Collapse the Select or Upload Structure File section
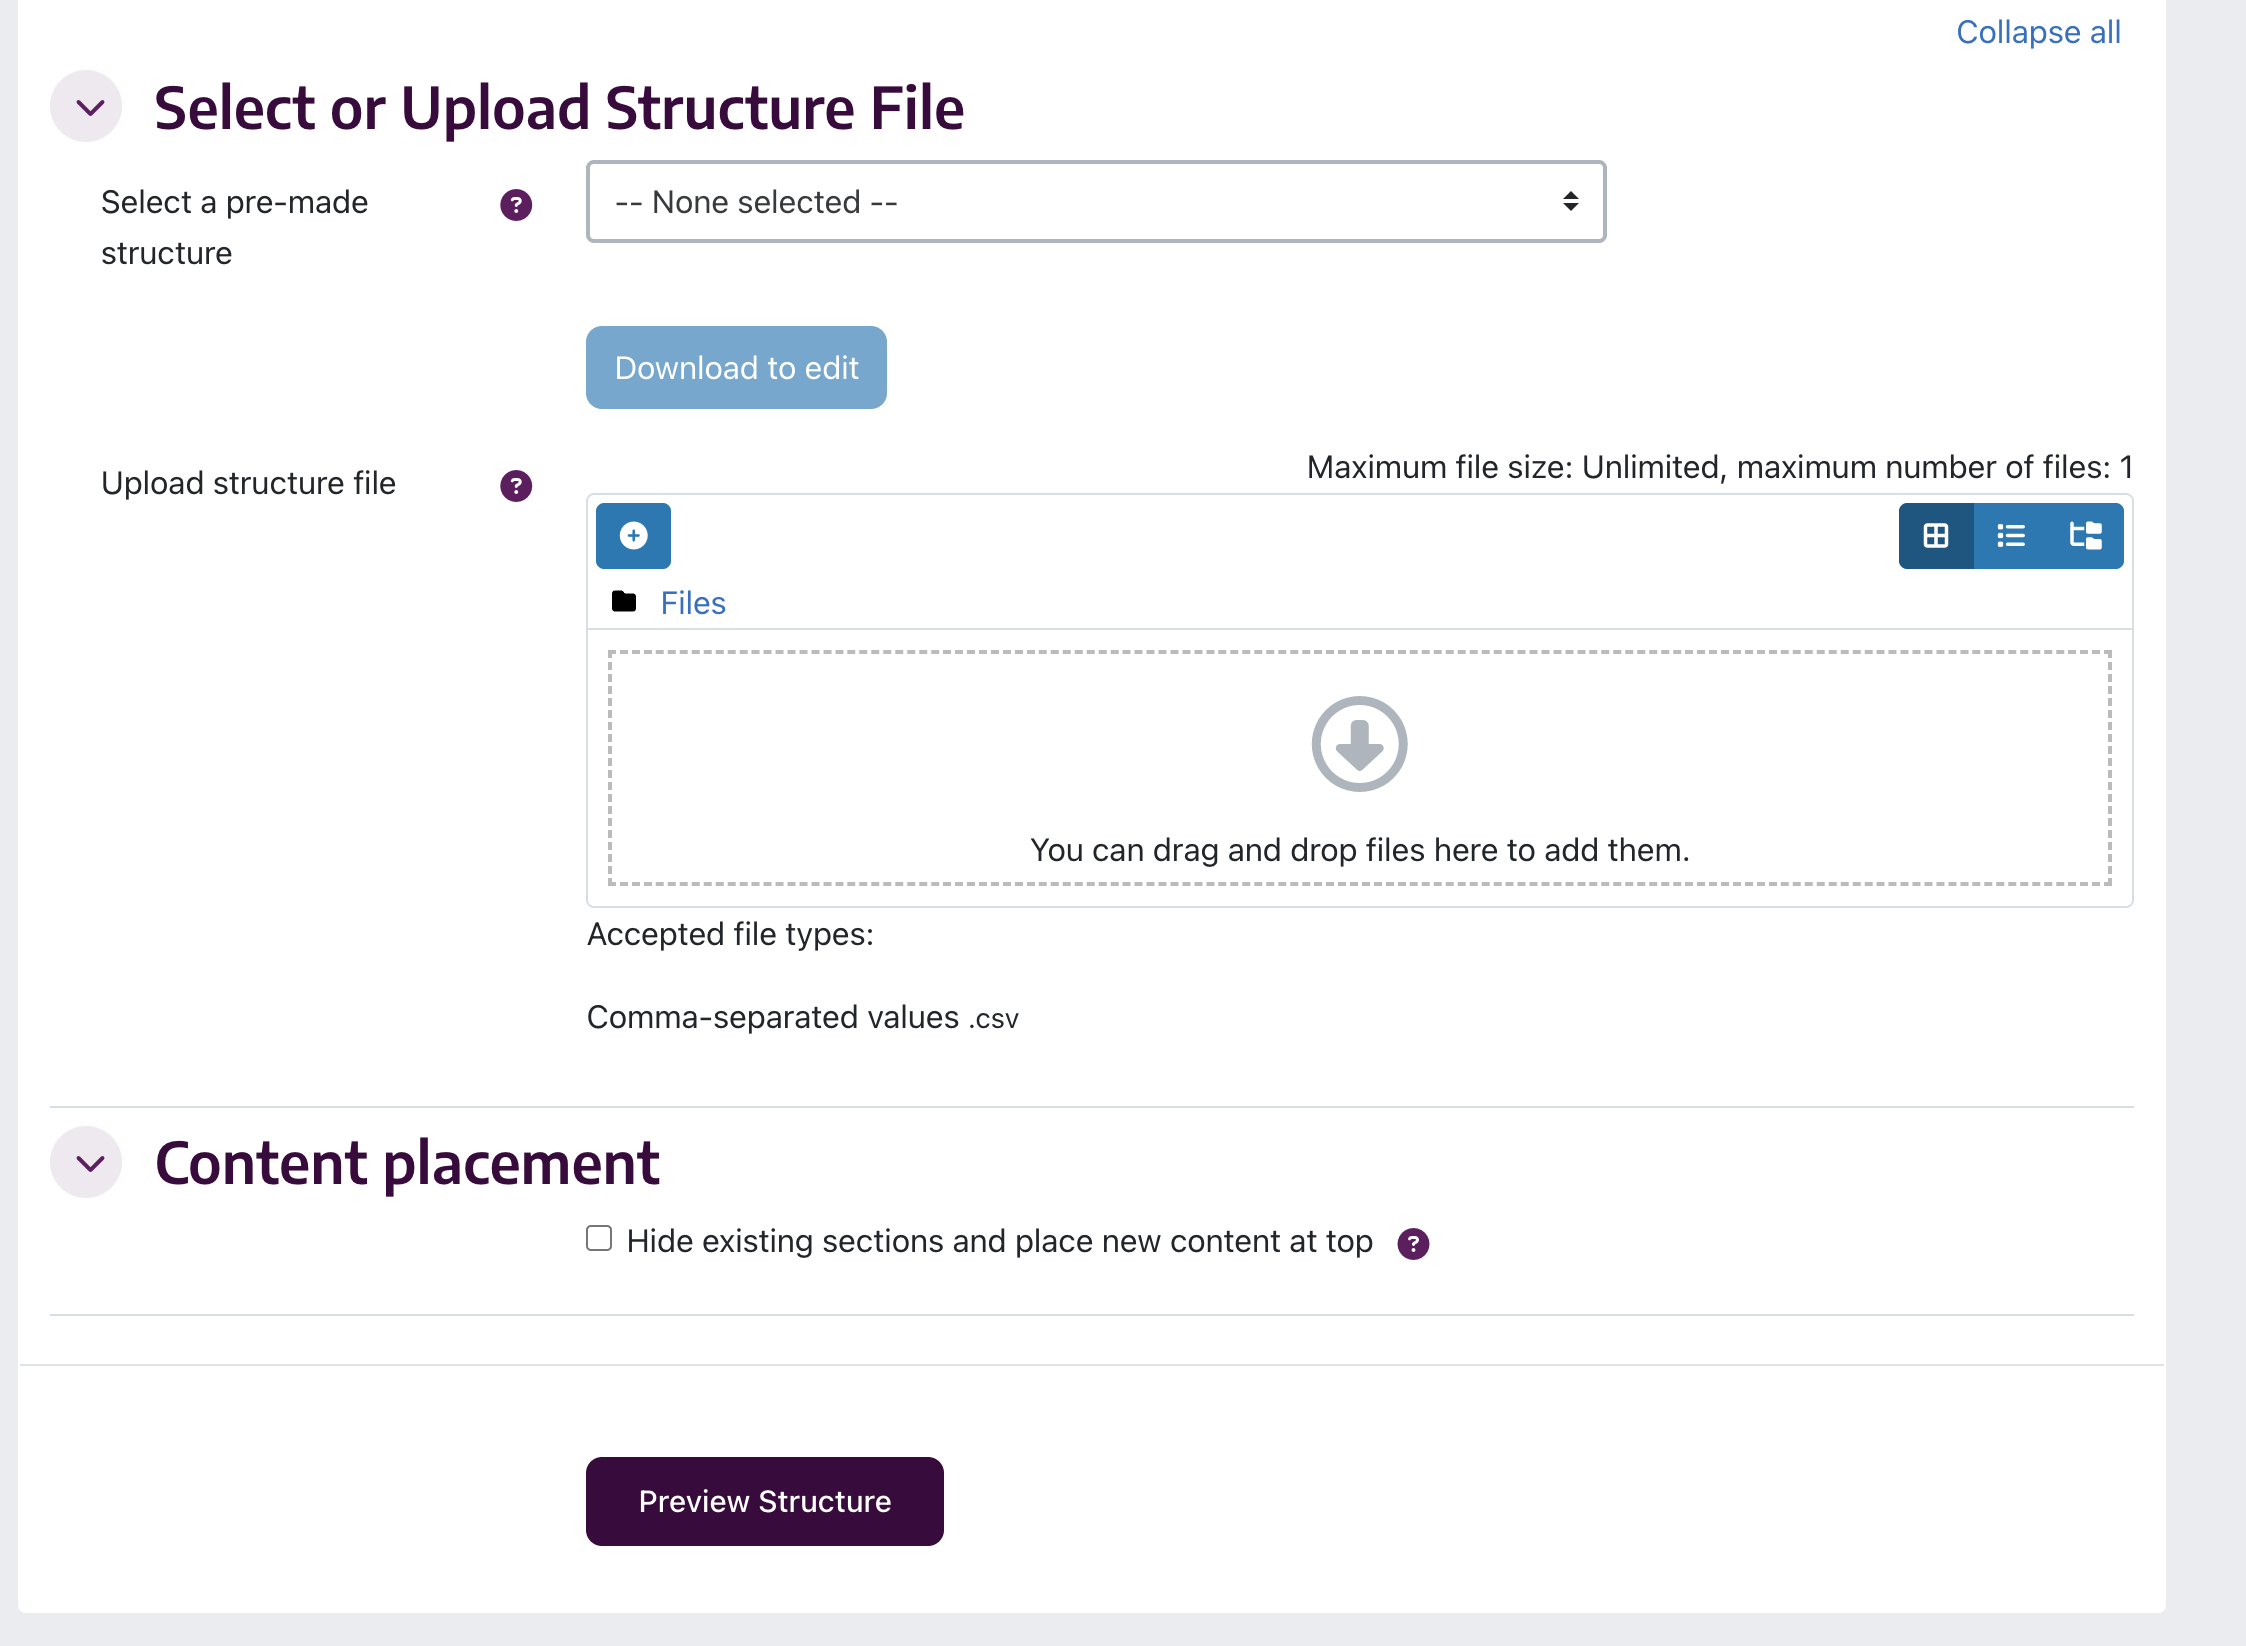Viewport: 2246px width, 1646px height. (86, 107)
